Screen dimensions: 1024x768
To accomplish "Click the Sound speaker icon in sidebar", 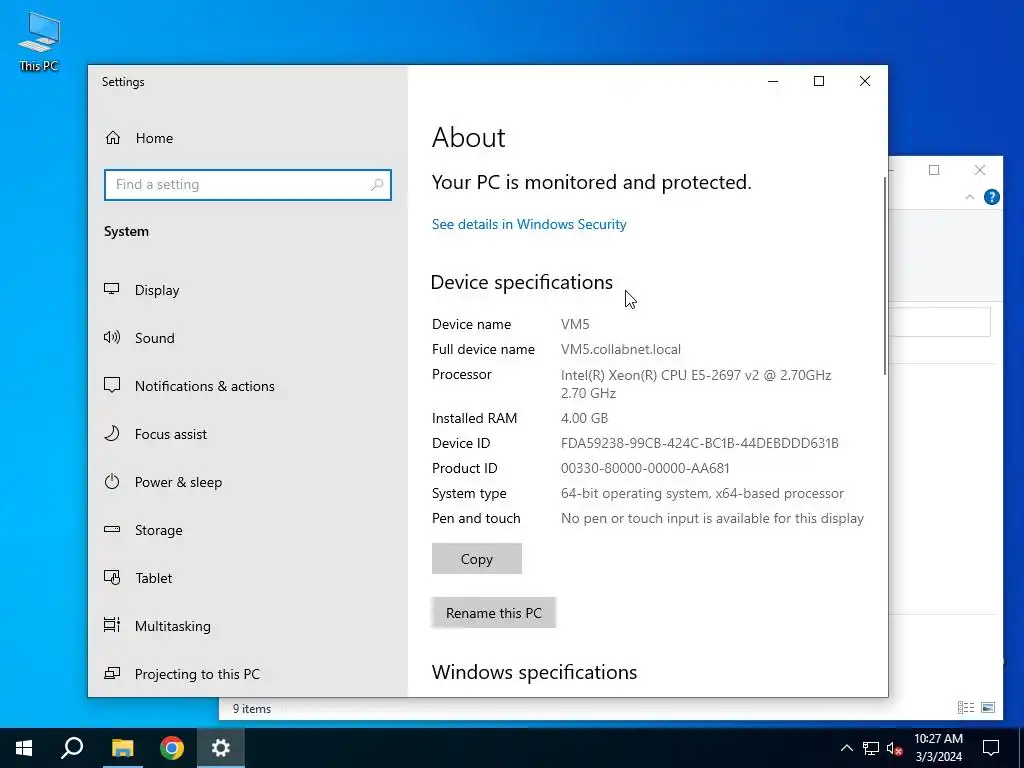I will click(112, 338).
